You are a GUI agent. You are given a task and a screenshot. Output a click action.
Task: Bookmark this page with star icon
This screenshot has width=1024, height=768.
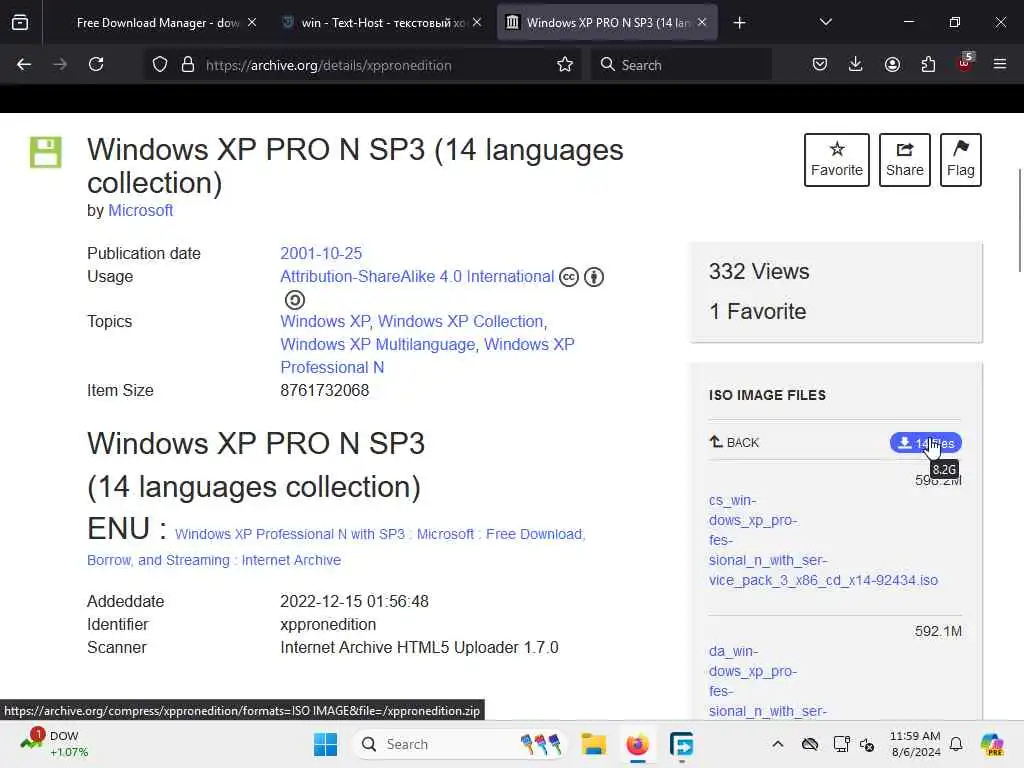click(565, 65)
